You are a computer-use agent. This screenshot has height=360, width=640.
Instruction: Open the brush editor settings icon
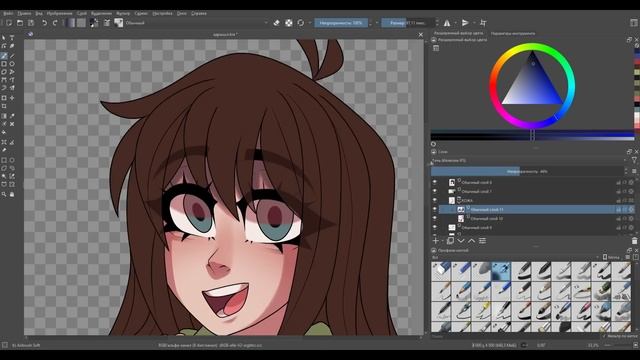tap(107, 23)
